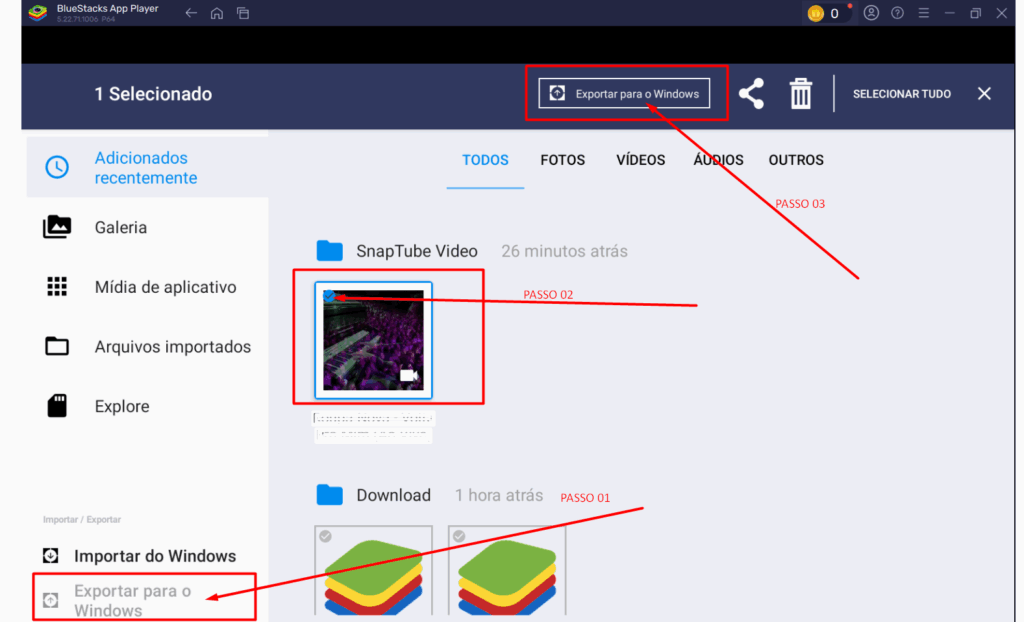Share the selected file
The image size is (1024, 622).
pyautogui.click(x=752, y=93)
